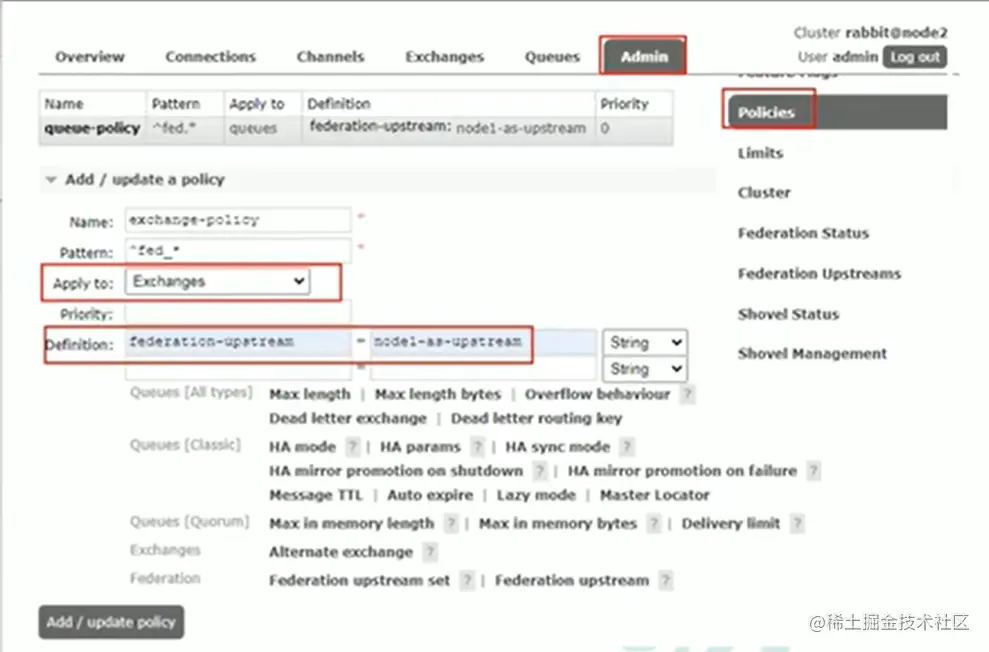Insert HA mirror promotion on shutdown key
Viewport: 989px width, 652px height.
point(396,471)
